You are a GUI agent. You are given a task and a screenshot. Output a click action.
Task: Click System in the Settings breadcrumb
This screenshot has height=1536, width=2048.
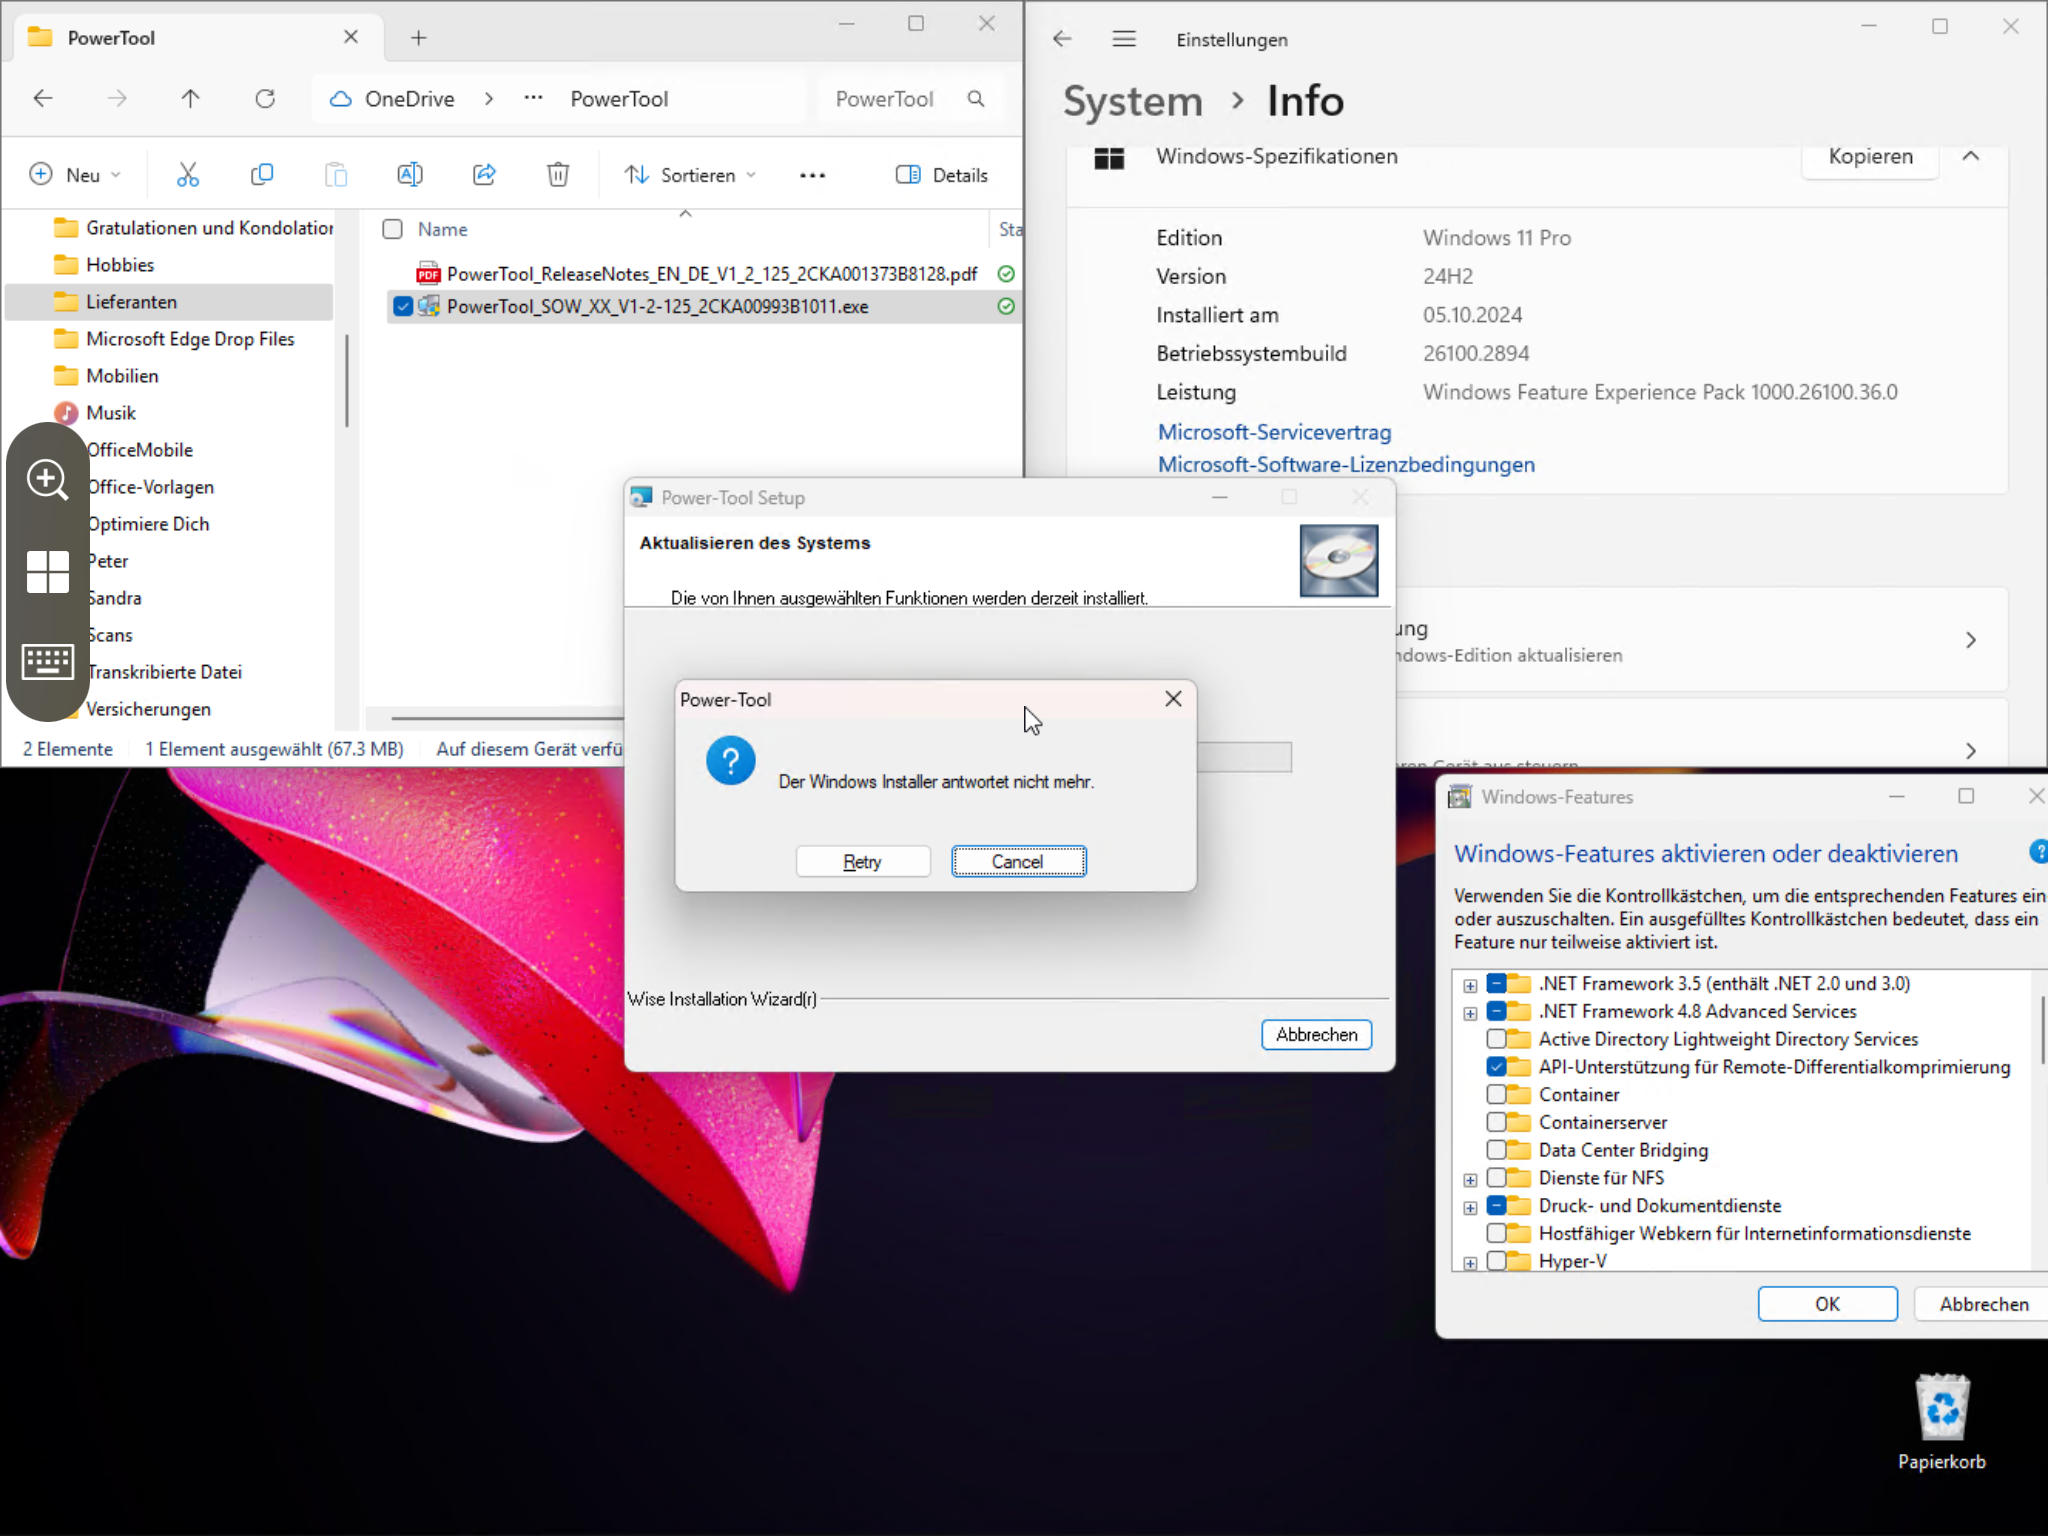click(x=1132, y=101)
